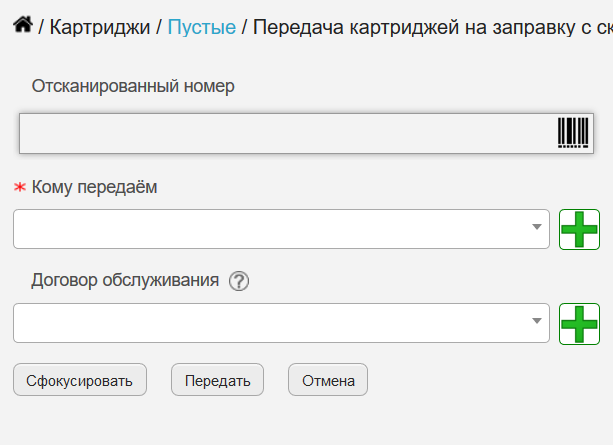Go to home via house icon
Viewport: 613px width, 445px height.
pos(23,25)
